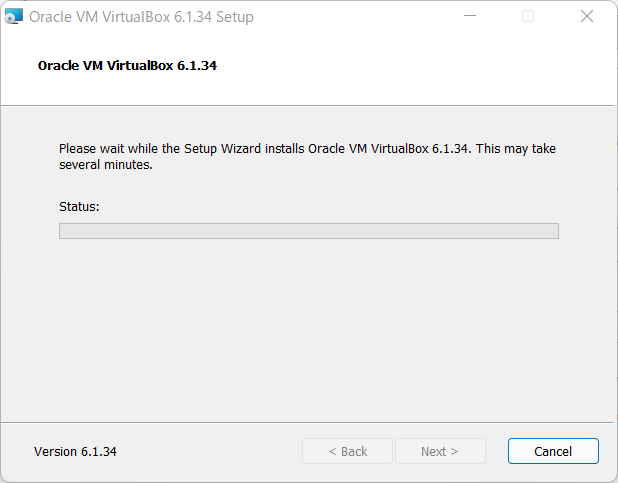Click the VirtualBox installer icon in title bar
The height and width of the screenshot is (483, 618).
point(13,16)
